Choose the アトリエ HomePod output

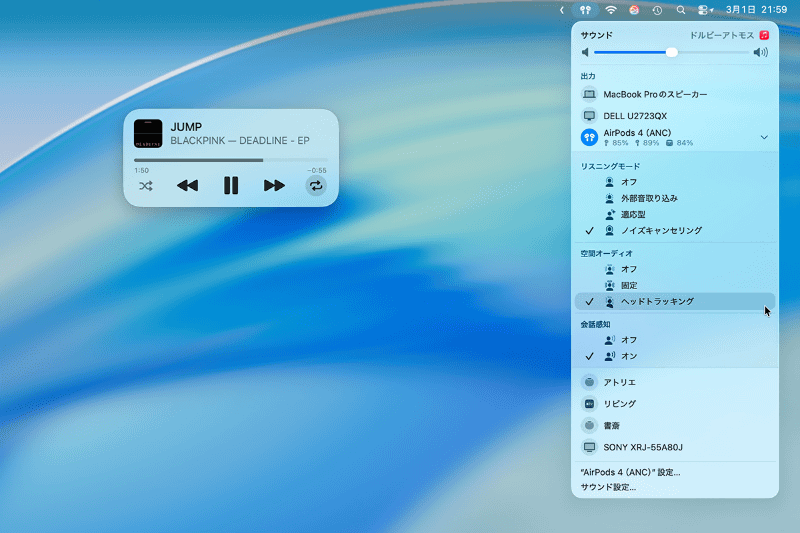point(675,382)
